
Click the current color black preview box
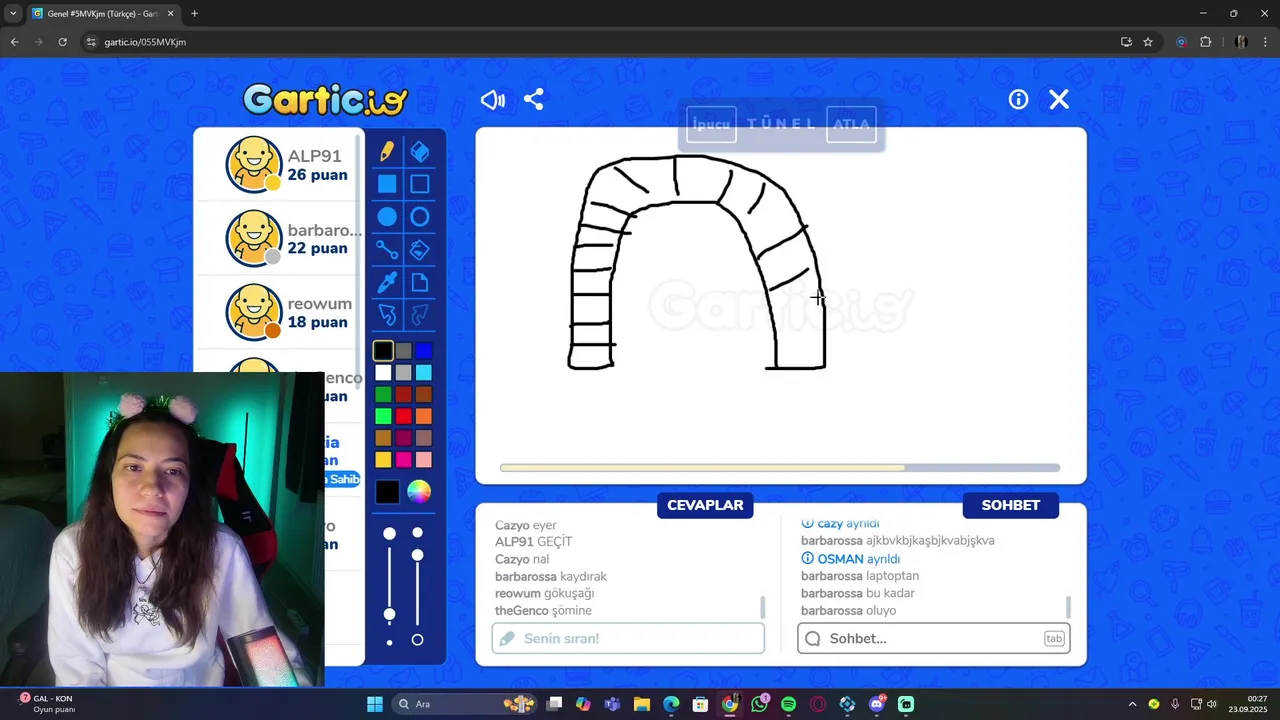[387, 492]
